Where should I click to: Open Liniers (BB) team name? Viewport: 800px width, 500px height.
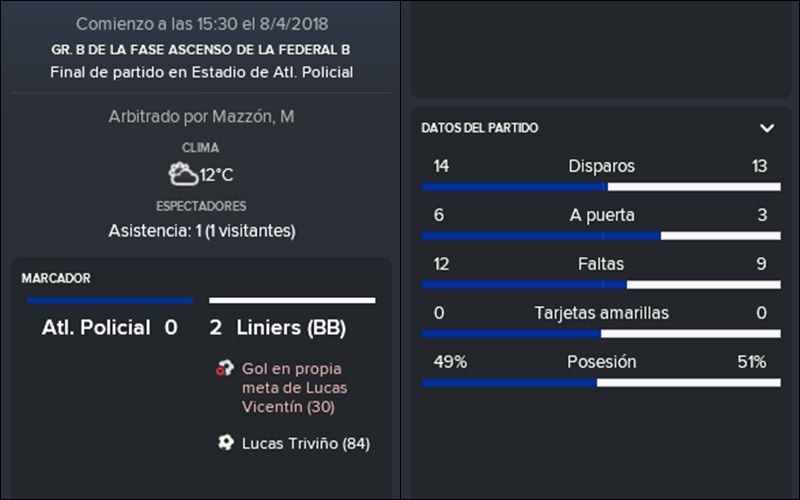pyautogui.click(x=291, y=328)
